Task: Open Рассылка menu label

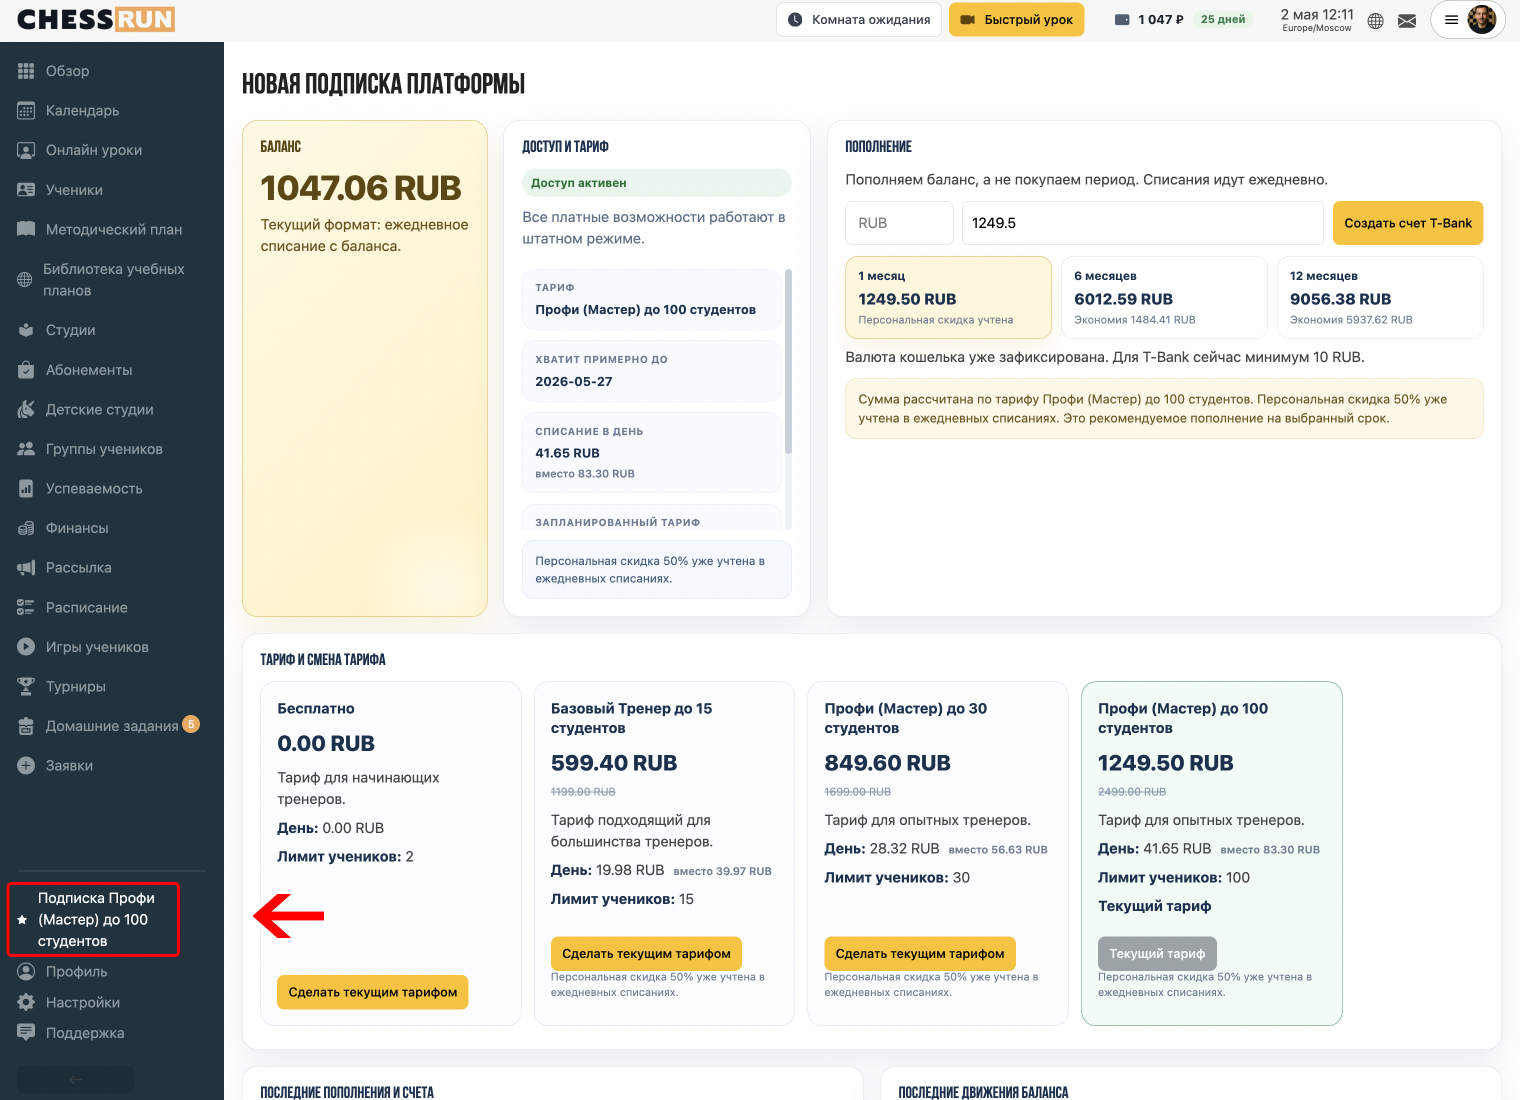Action: coord(79,568)
